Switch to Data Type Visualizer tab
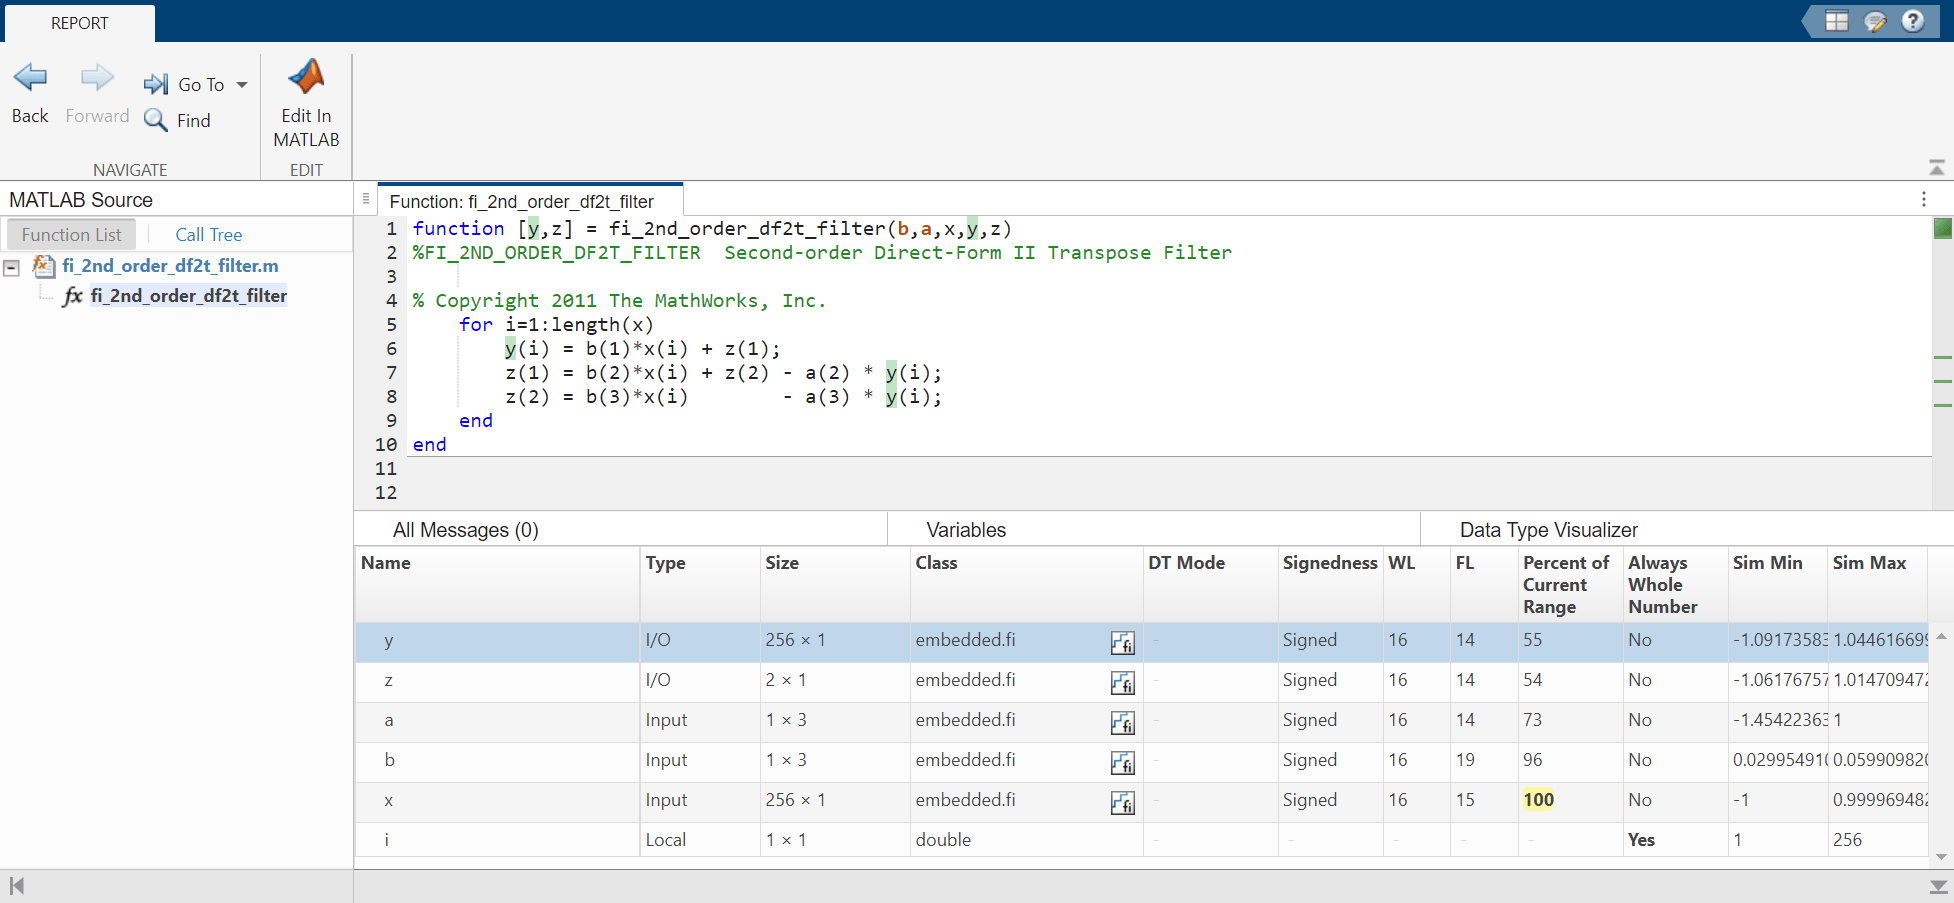This screenshot has height=903, width=1954. click(1548, 530)
